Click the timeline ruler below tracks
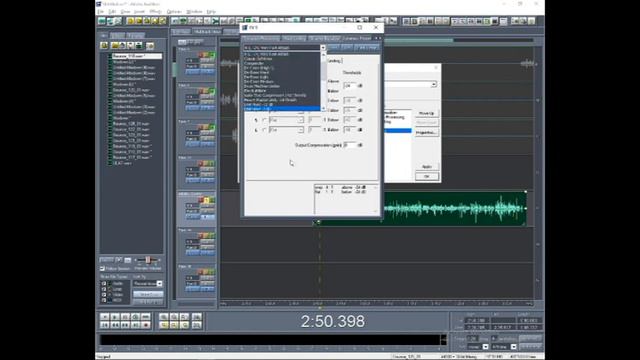This screenshot has width=640, height=360. point(376,304)
